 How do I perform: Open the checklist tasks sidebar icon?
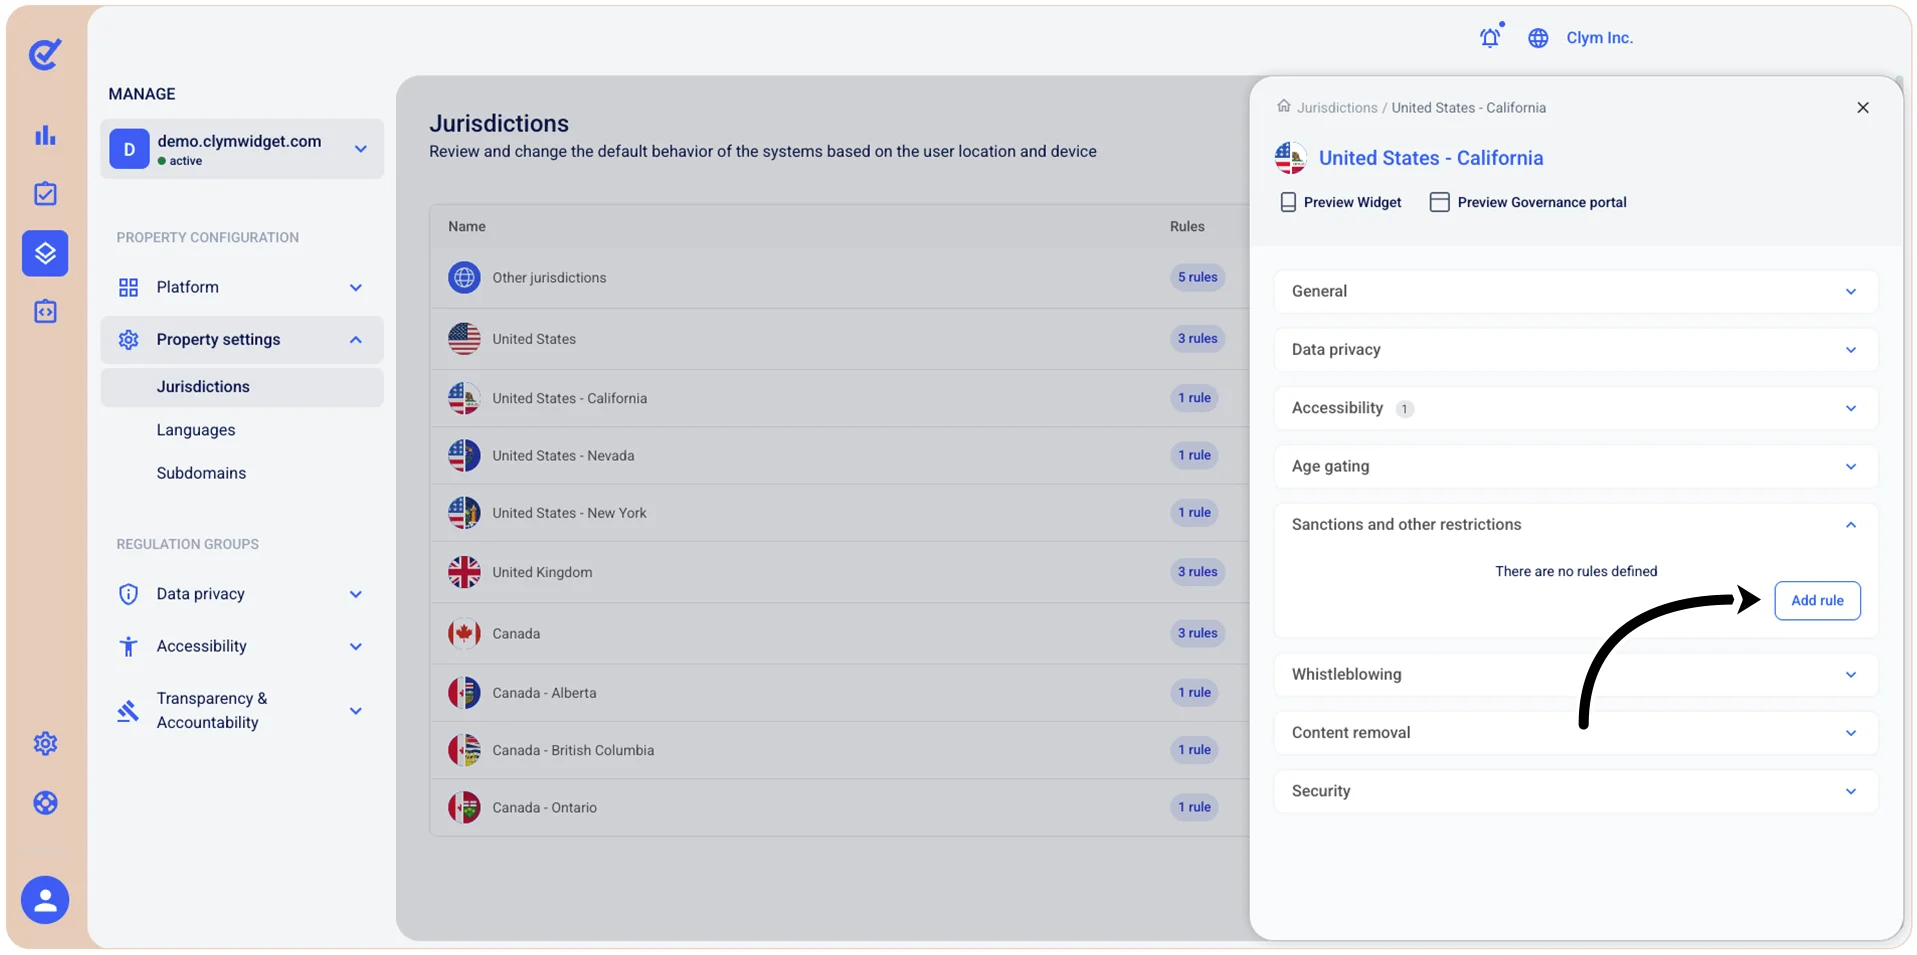(45, 194)
